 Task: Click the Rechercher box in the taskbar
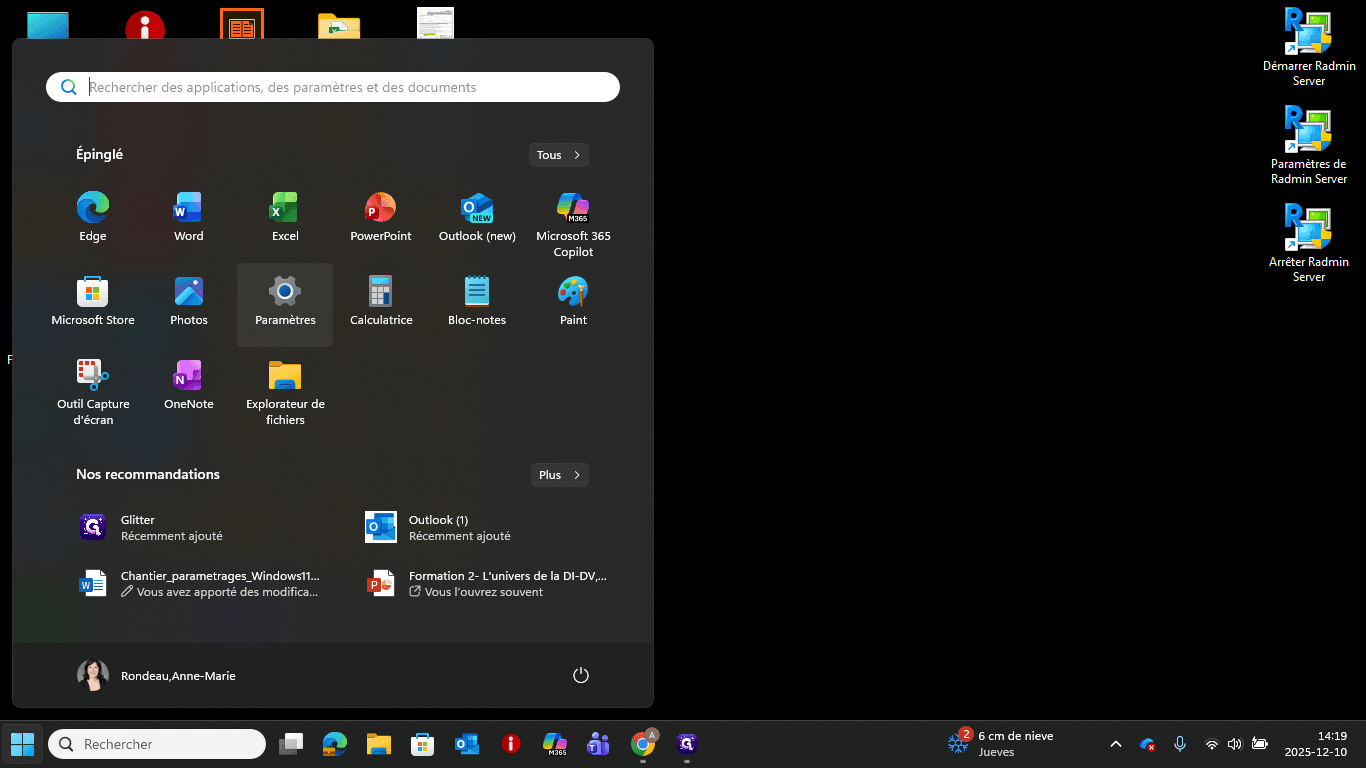[157, 744]
